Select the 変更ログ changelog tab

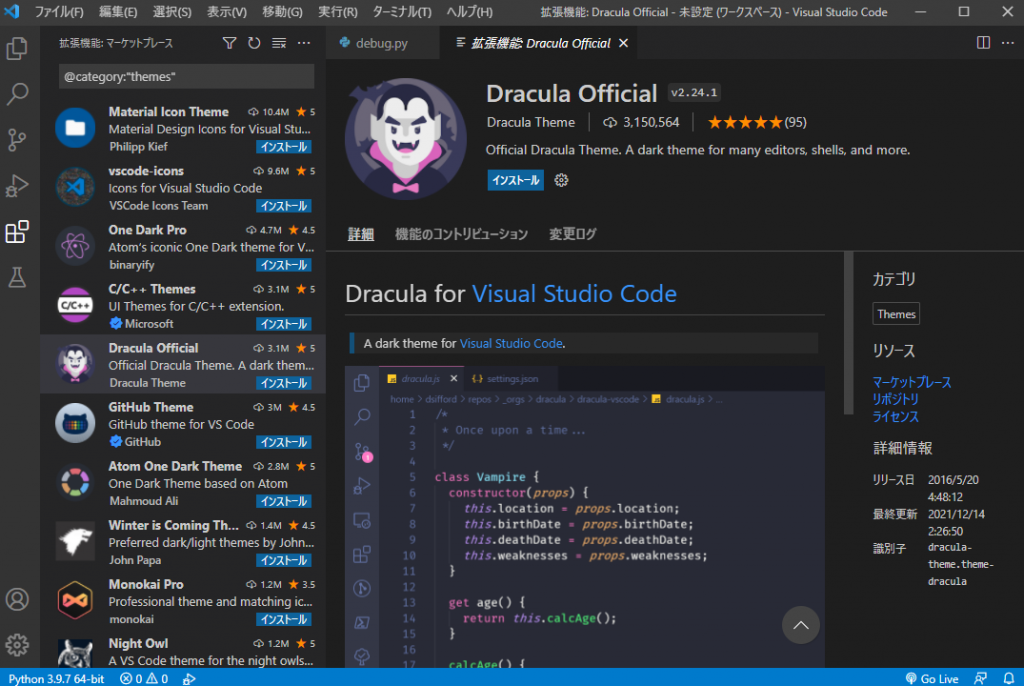tap(572, 234)
